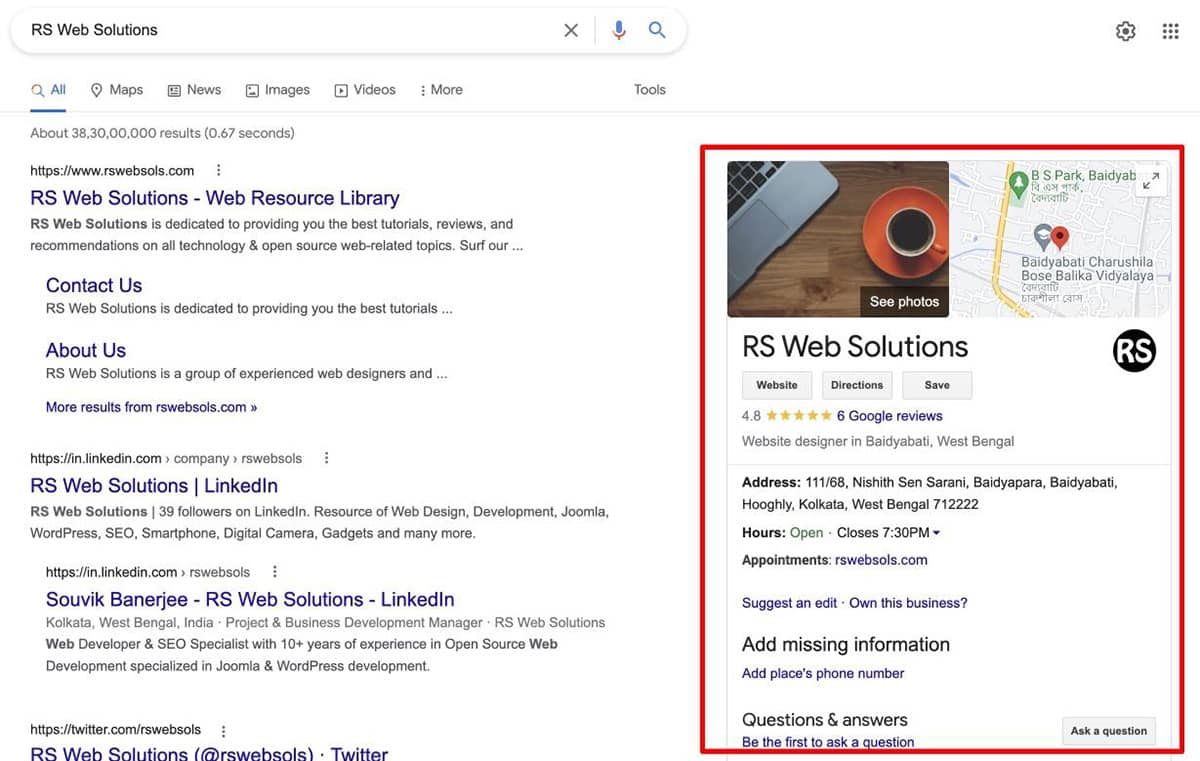Switch to the News tab
Image resolution: width=1200 pixels, height=761 pixels.
coord(194,90)
